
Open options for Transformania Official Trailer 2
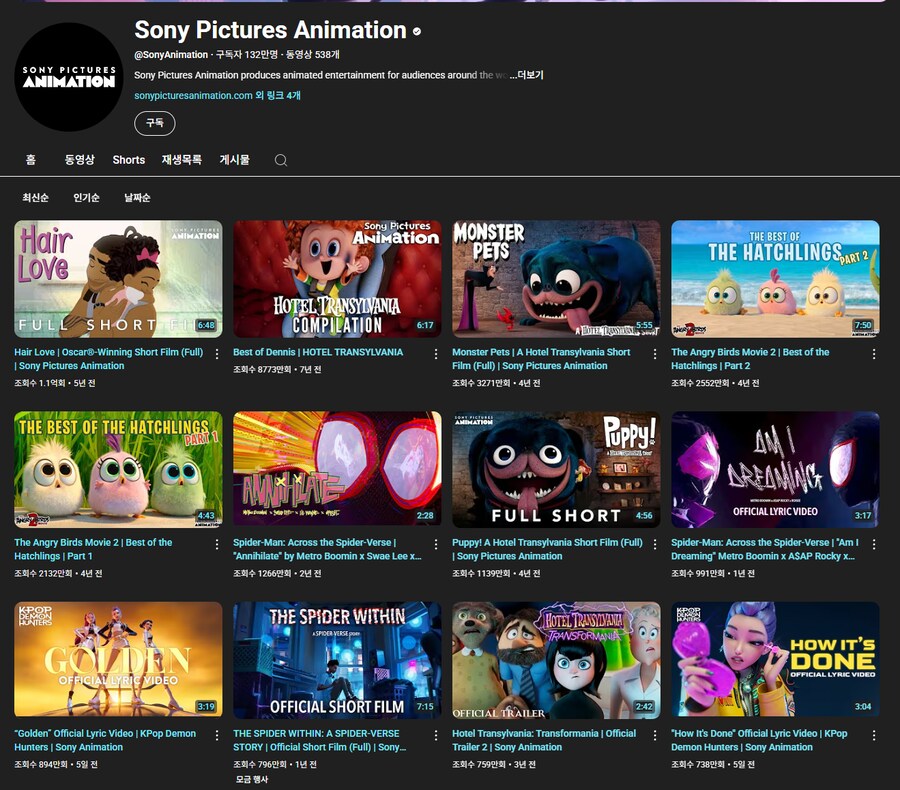(x=655, y=735)
